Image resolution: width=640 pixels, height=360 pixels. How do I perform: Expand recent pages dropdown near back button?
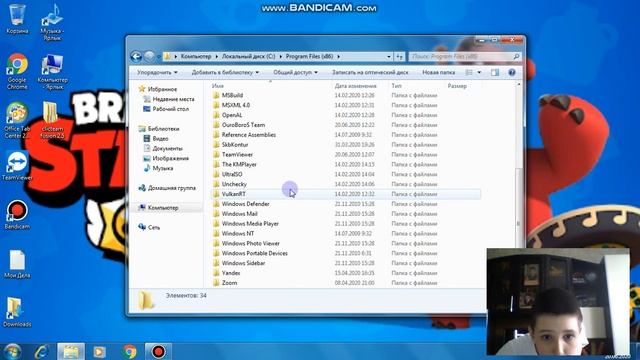point(159,56)
